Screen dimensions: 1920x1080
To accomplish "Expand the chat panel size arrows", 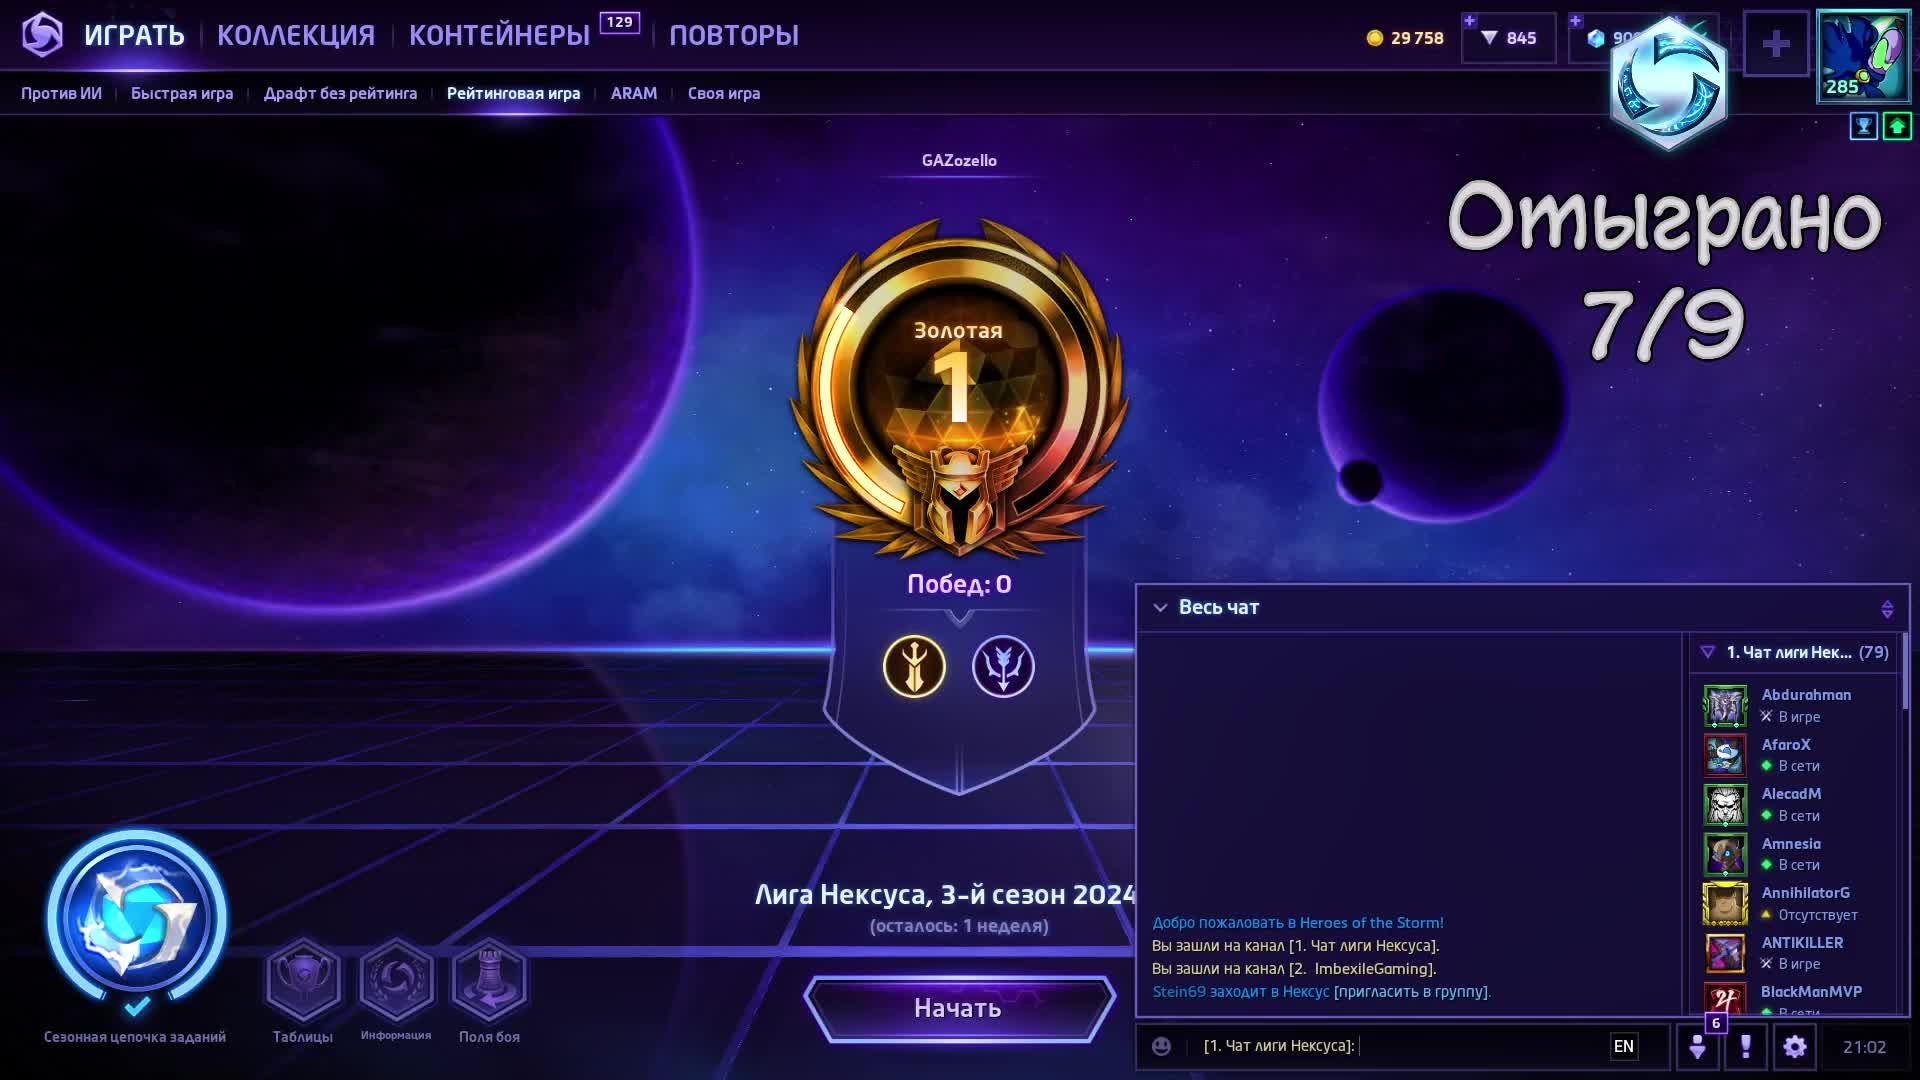I will click(1887, 608).
